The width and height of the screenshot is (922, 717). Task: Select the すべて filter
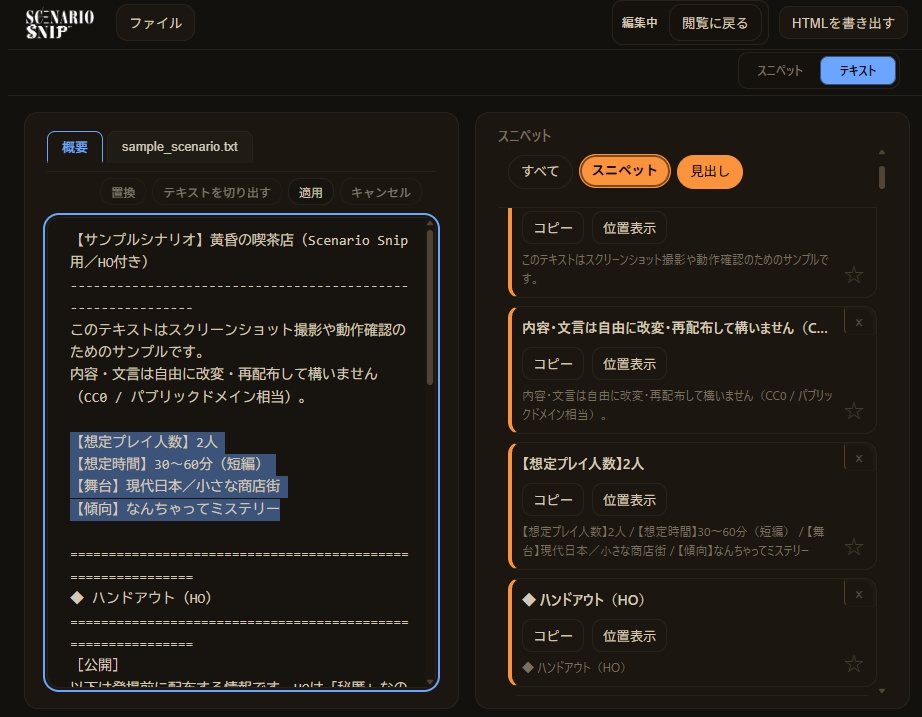pos(540,171)
